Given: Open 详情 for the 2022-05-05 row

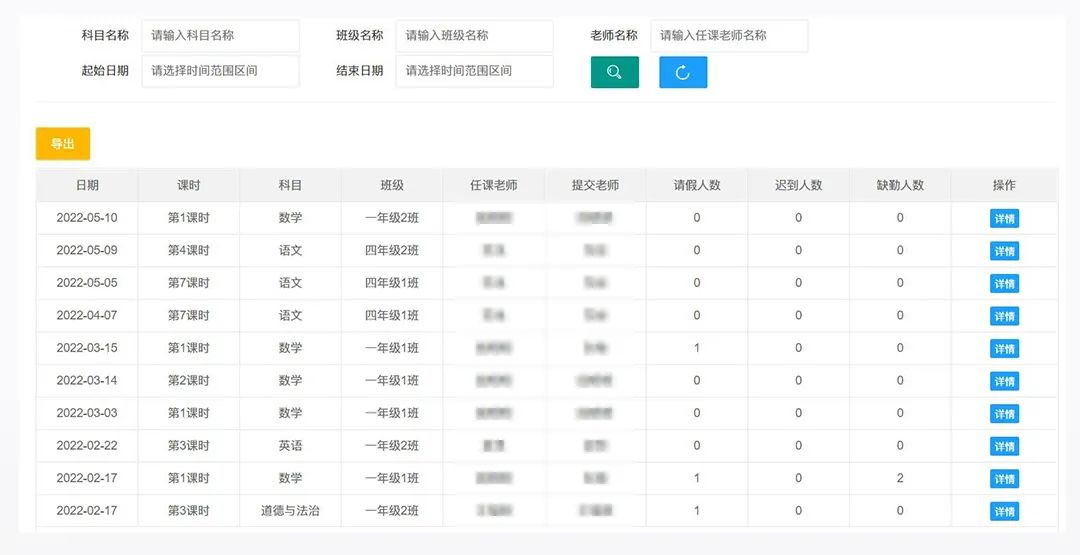Looking at the screenshot, I should point(1004,283).
